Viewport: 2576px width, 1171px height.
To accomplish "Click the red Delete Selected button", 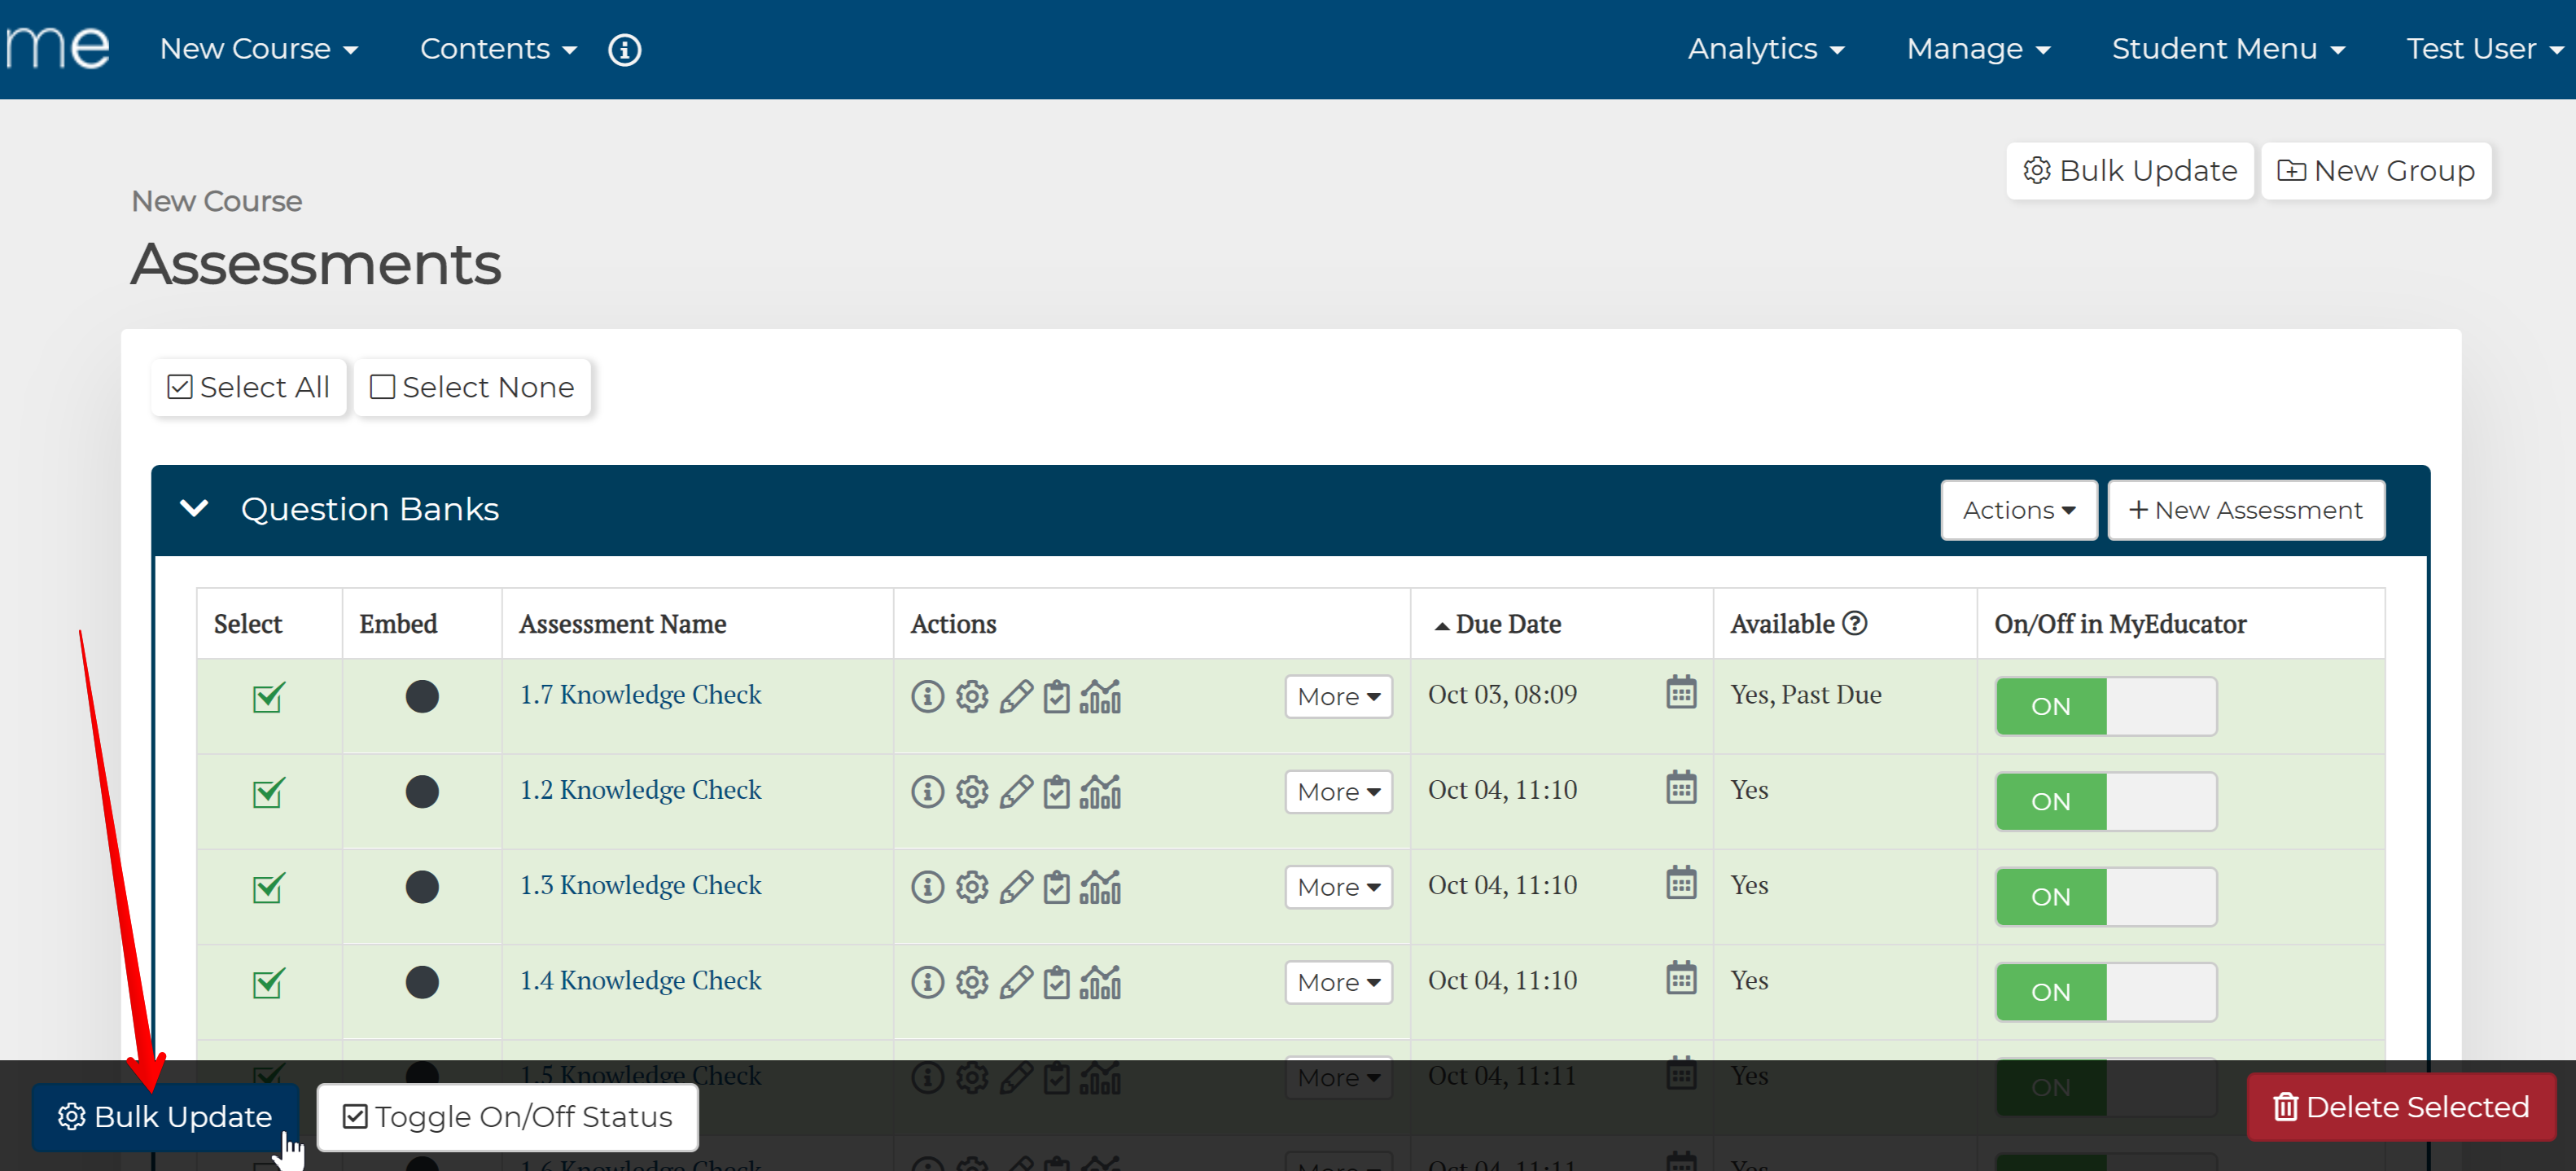I will pos(2400,1107).
